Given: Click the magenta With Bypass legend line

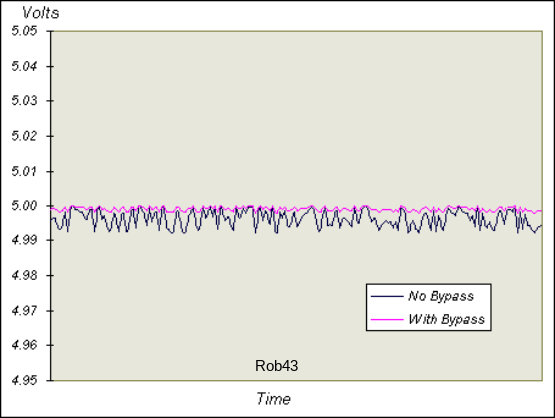Looking at the screenshot, I should click(387, 319).
